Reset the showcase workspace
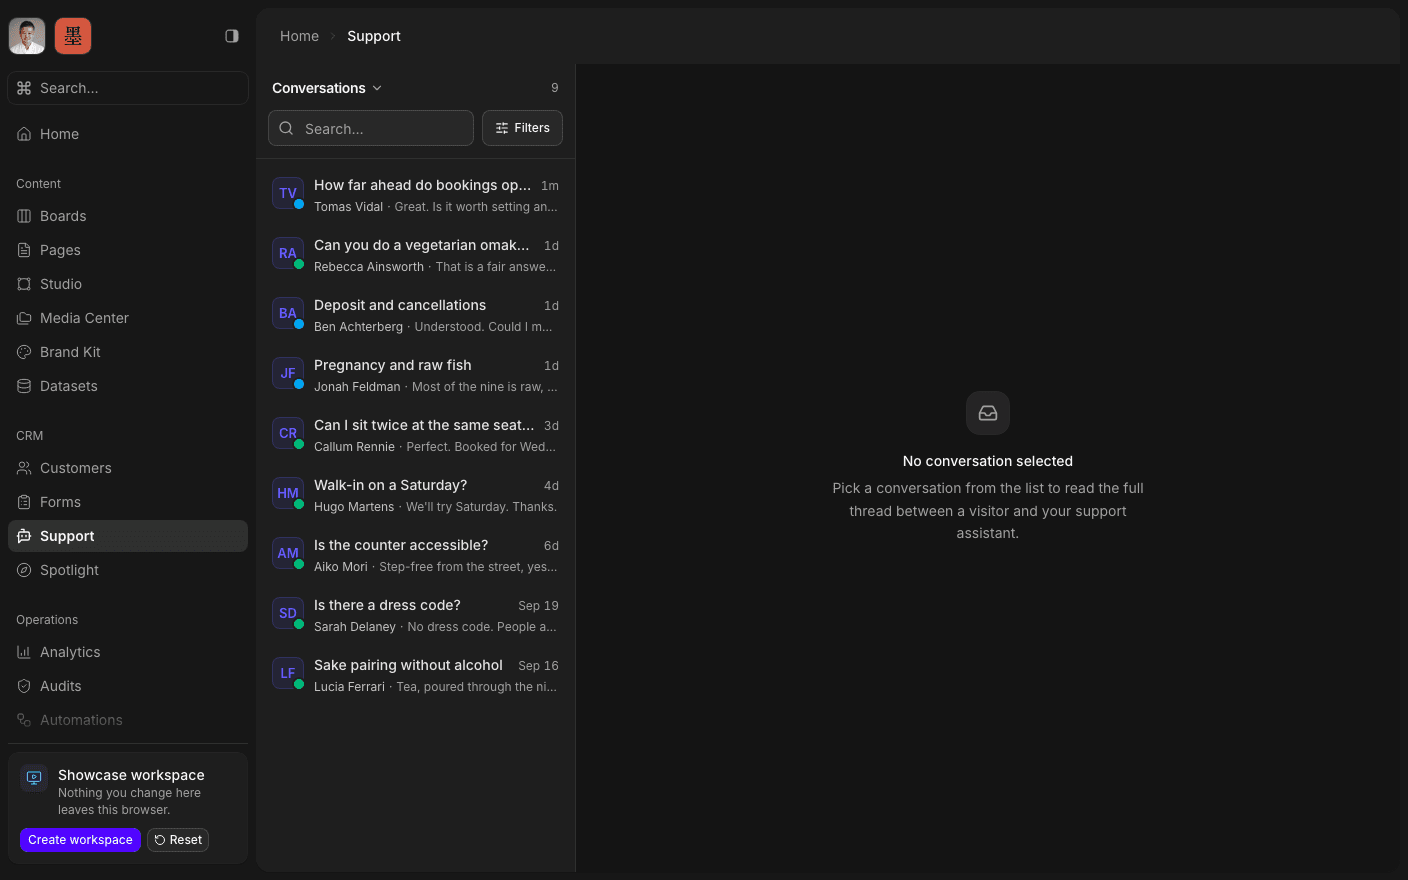The width and height of the screenshot is (1408, 880). [x=178, y=840]
